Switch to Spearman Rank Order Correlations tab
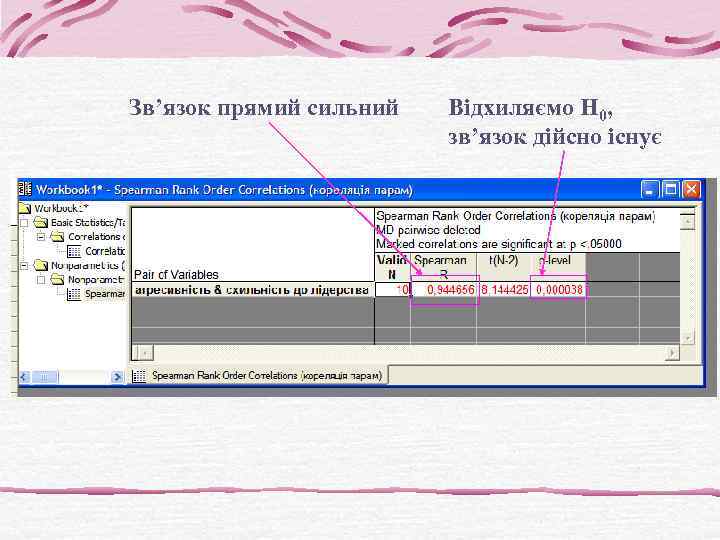Image resolution: width=720 pixels, height=540 pixels. (x=259, y=376)
